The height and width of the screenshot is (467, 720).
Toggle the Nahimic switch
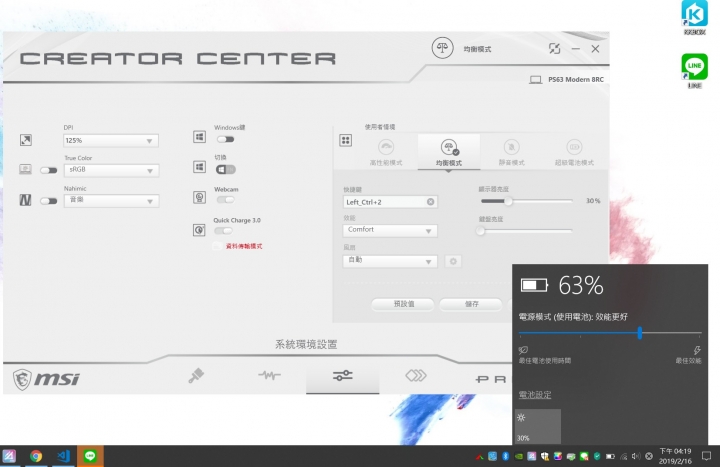click(48, 201)
